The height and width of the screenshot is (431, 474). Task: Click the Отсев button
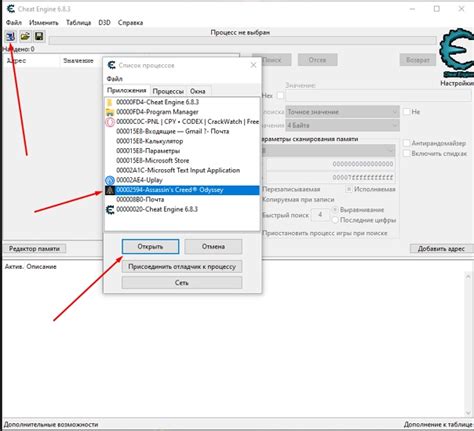coord(317,60)
